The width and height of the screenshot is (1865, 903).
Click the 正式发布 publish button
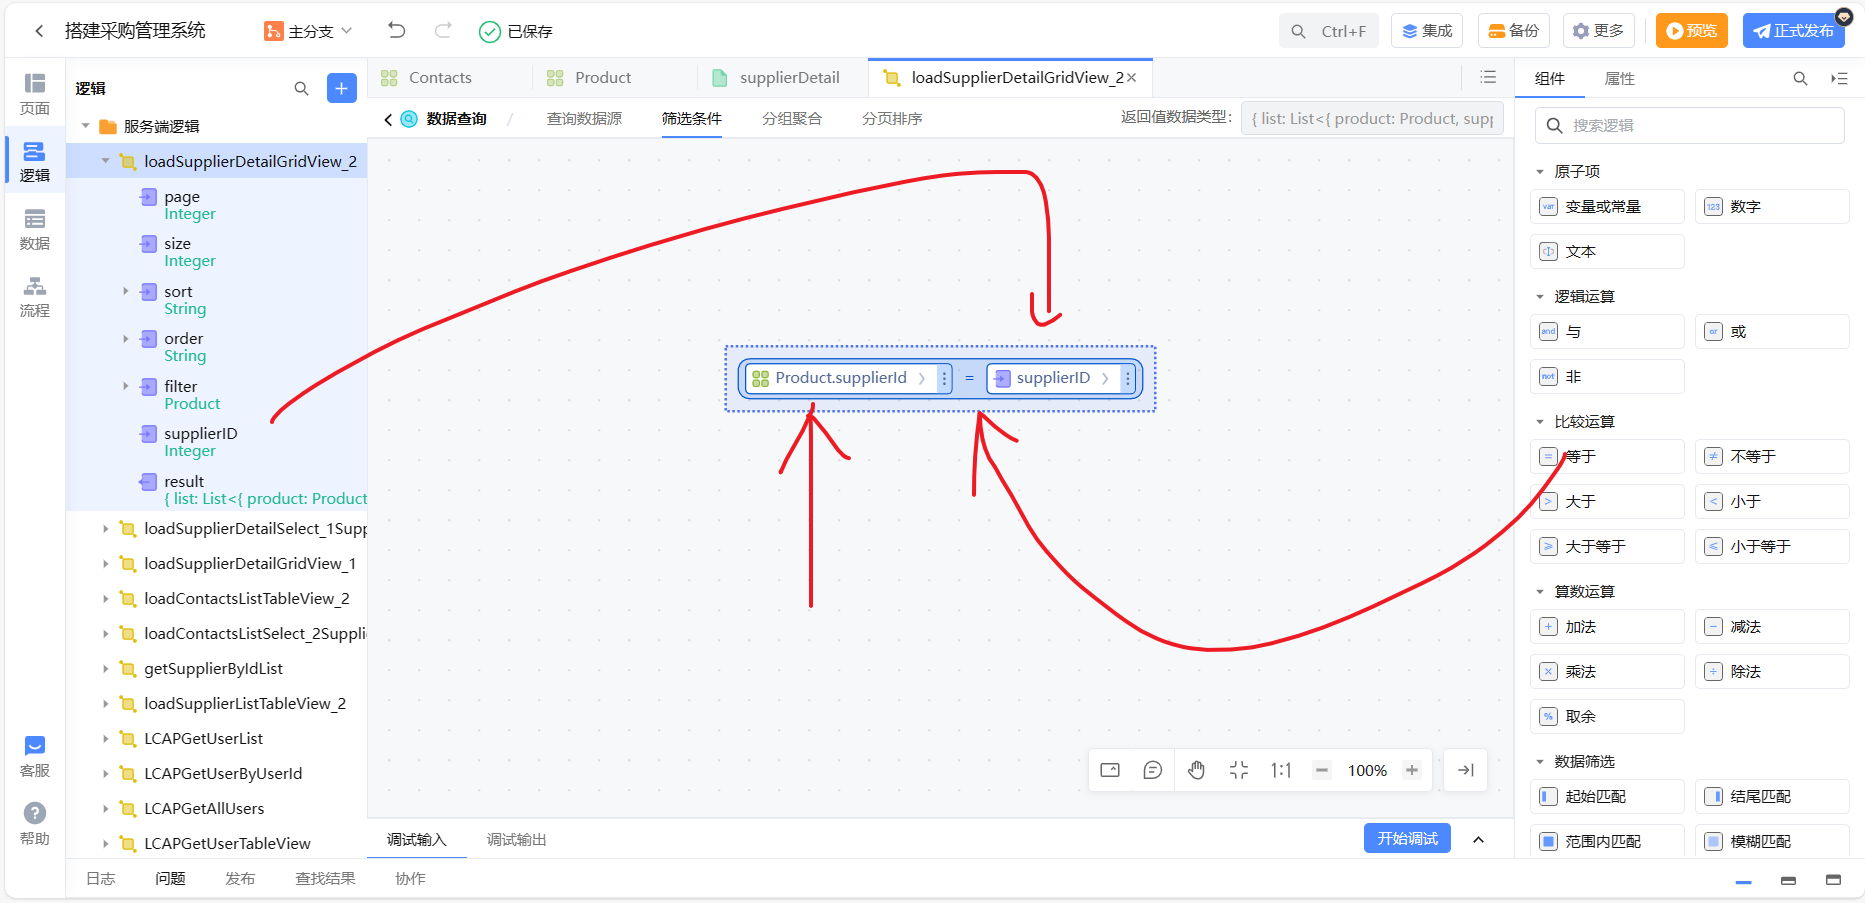pos(1793,31)
